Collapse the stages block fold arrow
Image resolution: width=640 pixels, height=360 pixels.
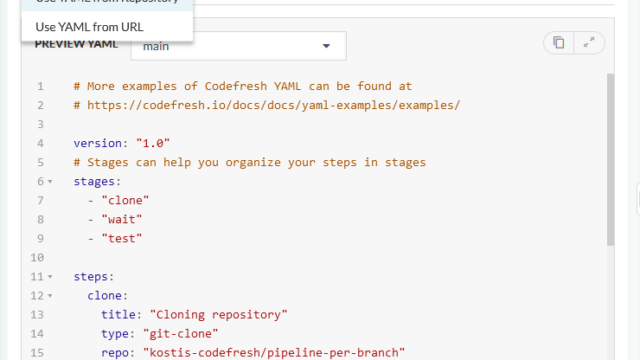tap(50, 181)
